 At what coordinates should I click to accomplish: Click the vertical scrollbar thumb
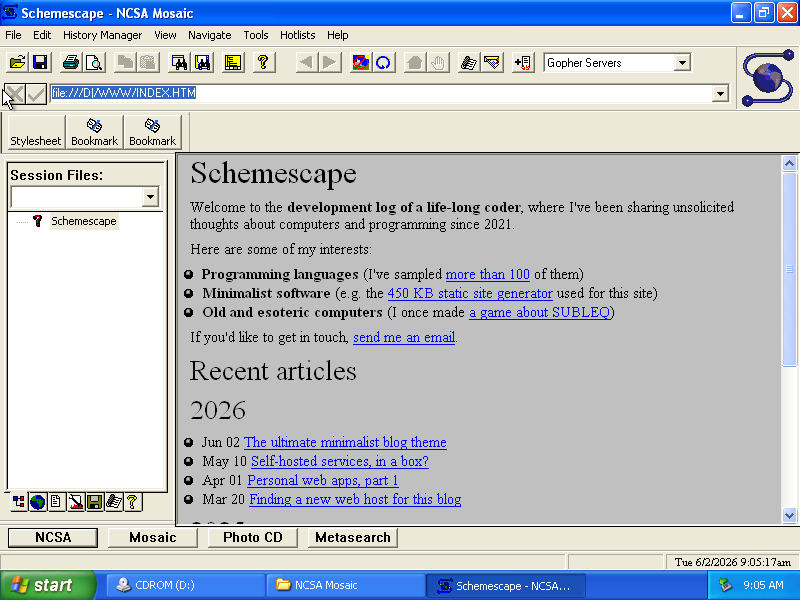point(789,269)
